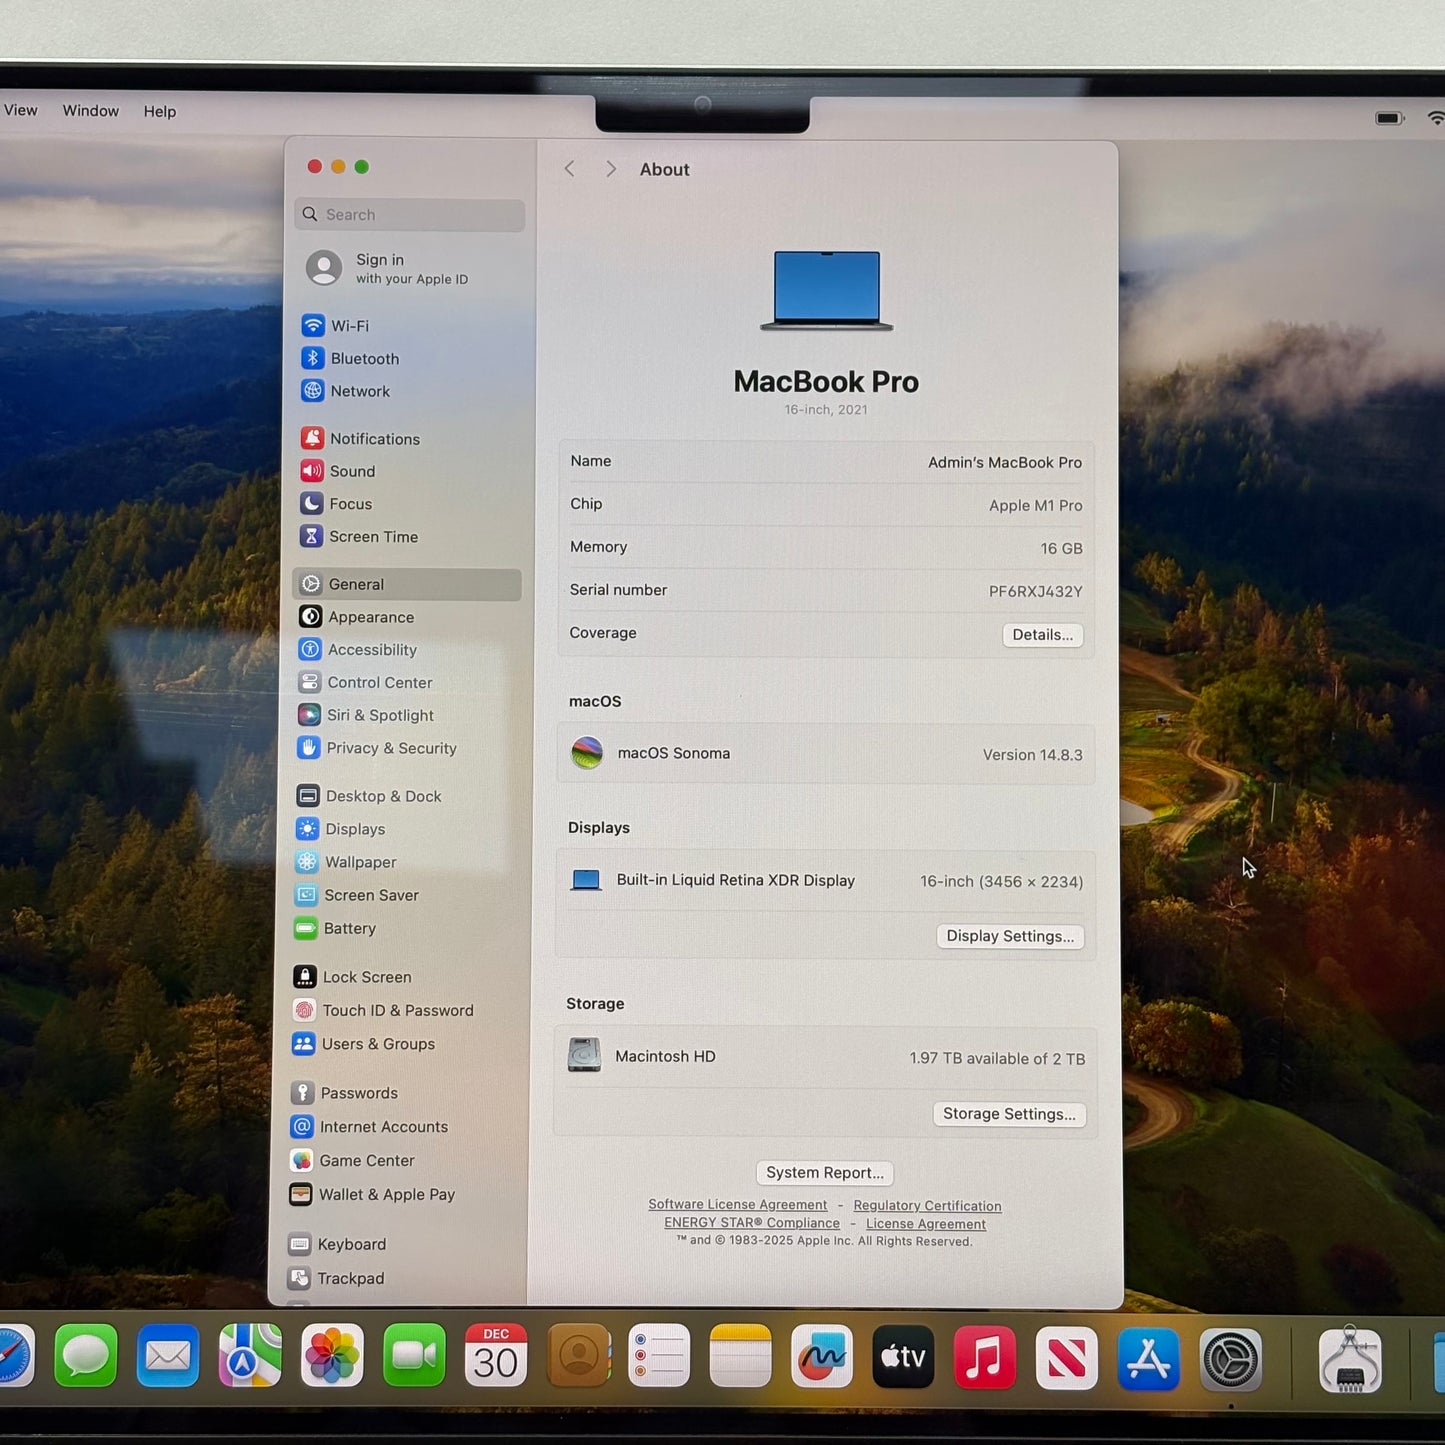
Task: Open Privacy & Security settings
Action: tap(391, 748)
